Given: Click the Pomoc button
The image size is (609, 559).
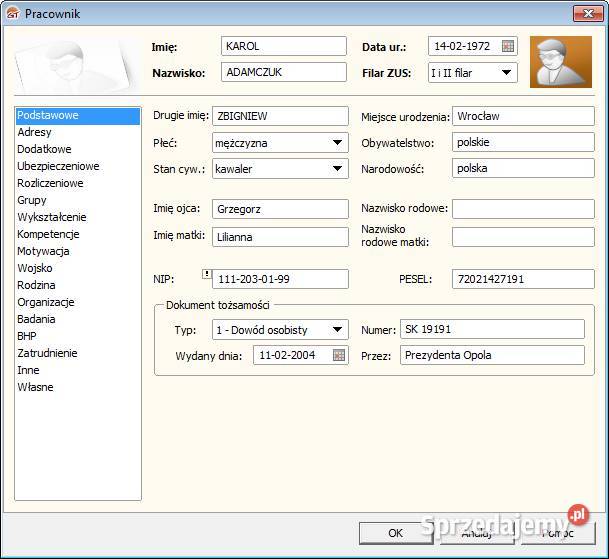Looking at the screenshot, I should tap(558, 533).
